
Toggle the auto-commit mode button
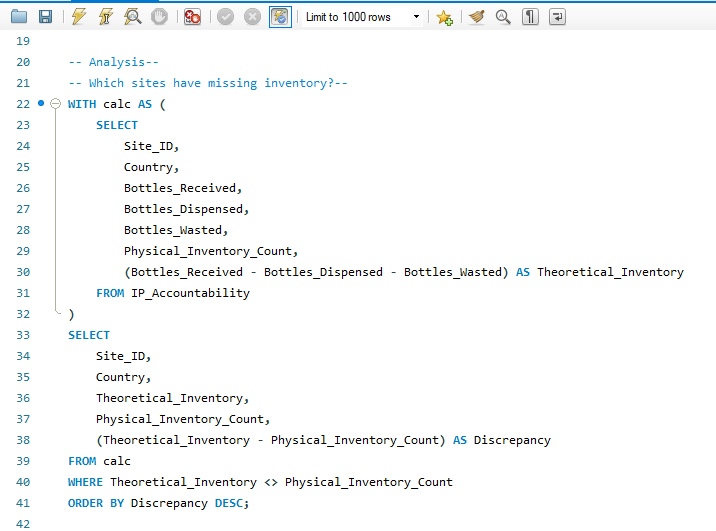(280, 17)
